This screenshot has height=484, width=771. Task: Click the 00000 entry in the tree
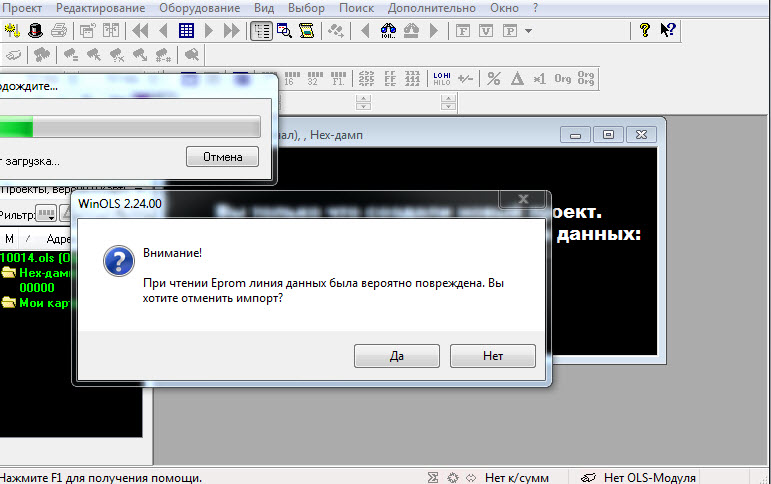(x=37, y=288)
